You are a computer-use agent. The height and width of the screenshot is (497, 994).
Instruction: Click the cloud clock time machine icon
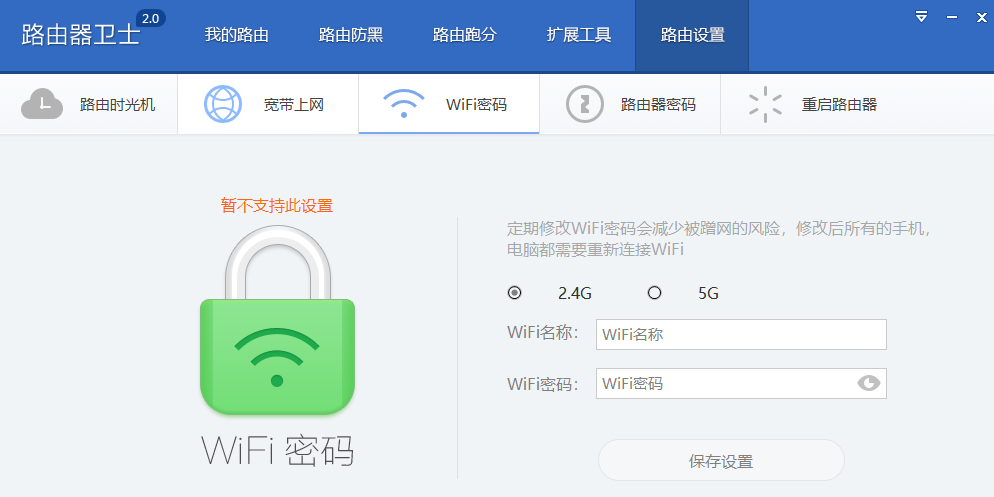click(42, 105)
